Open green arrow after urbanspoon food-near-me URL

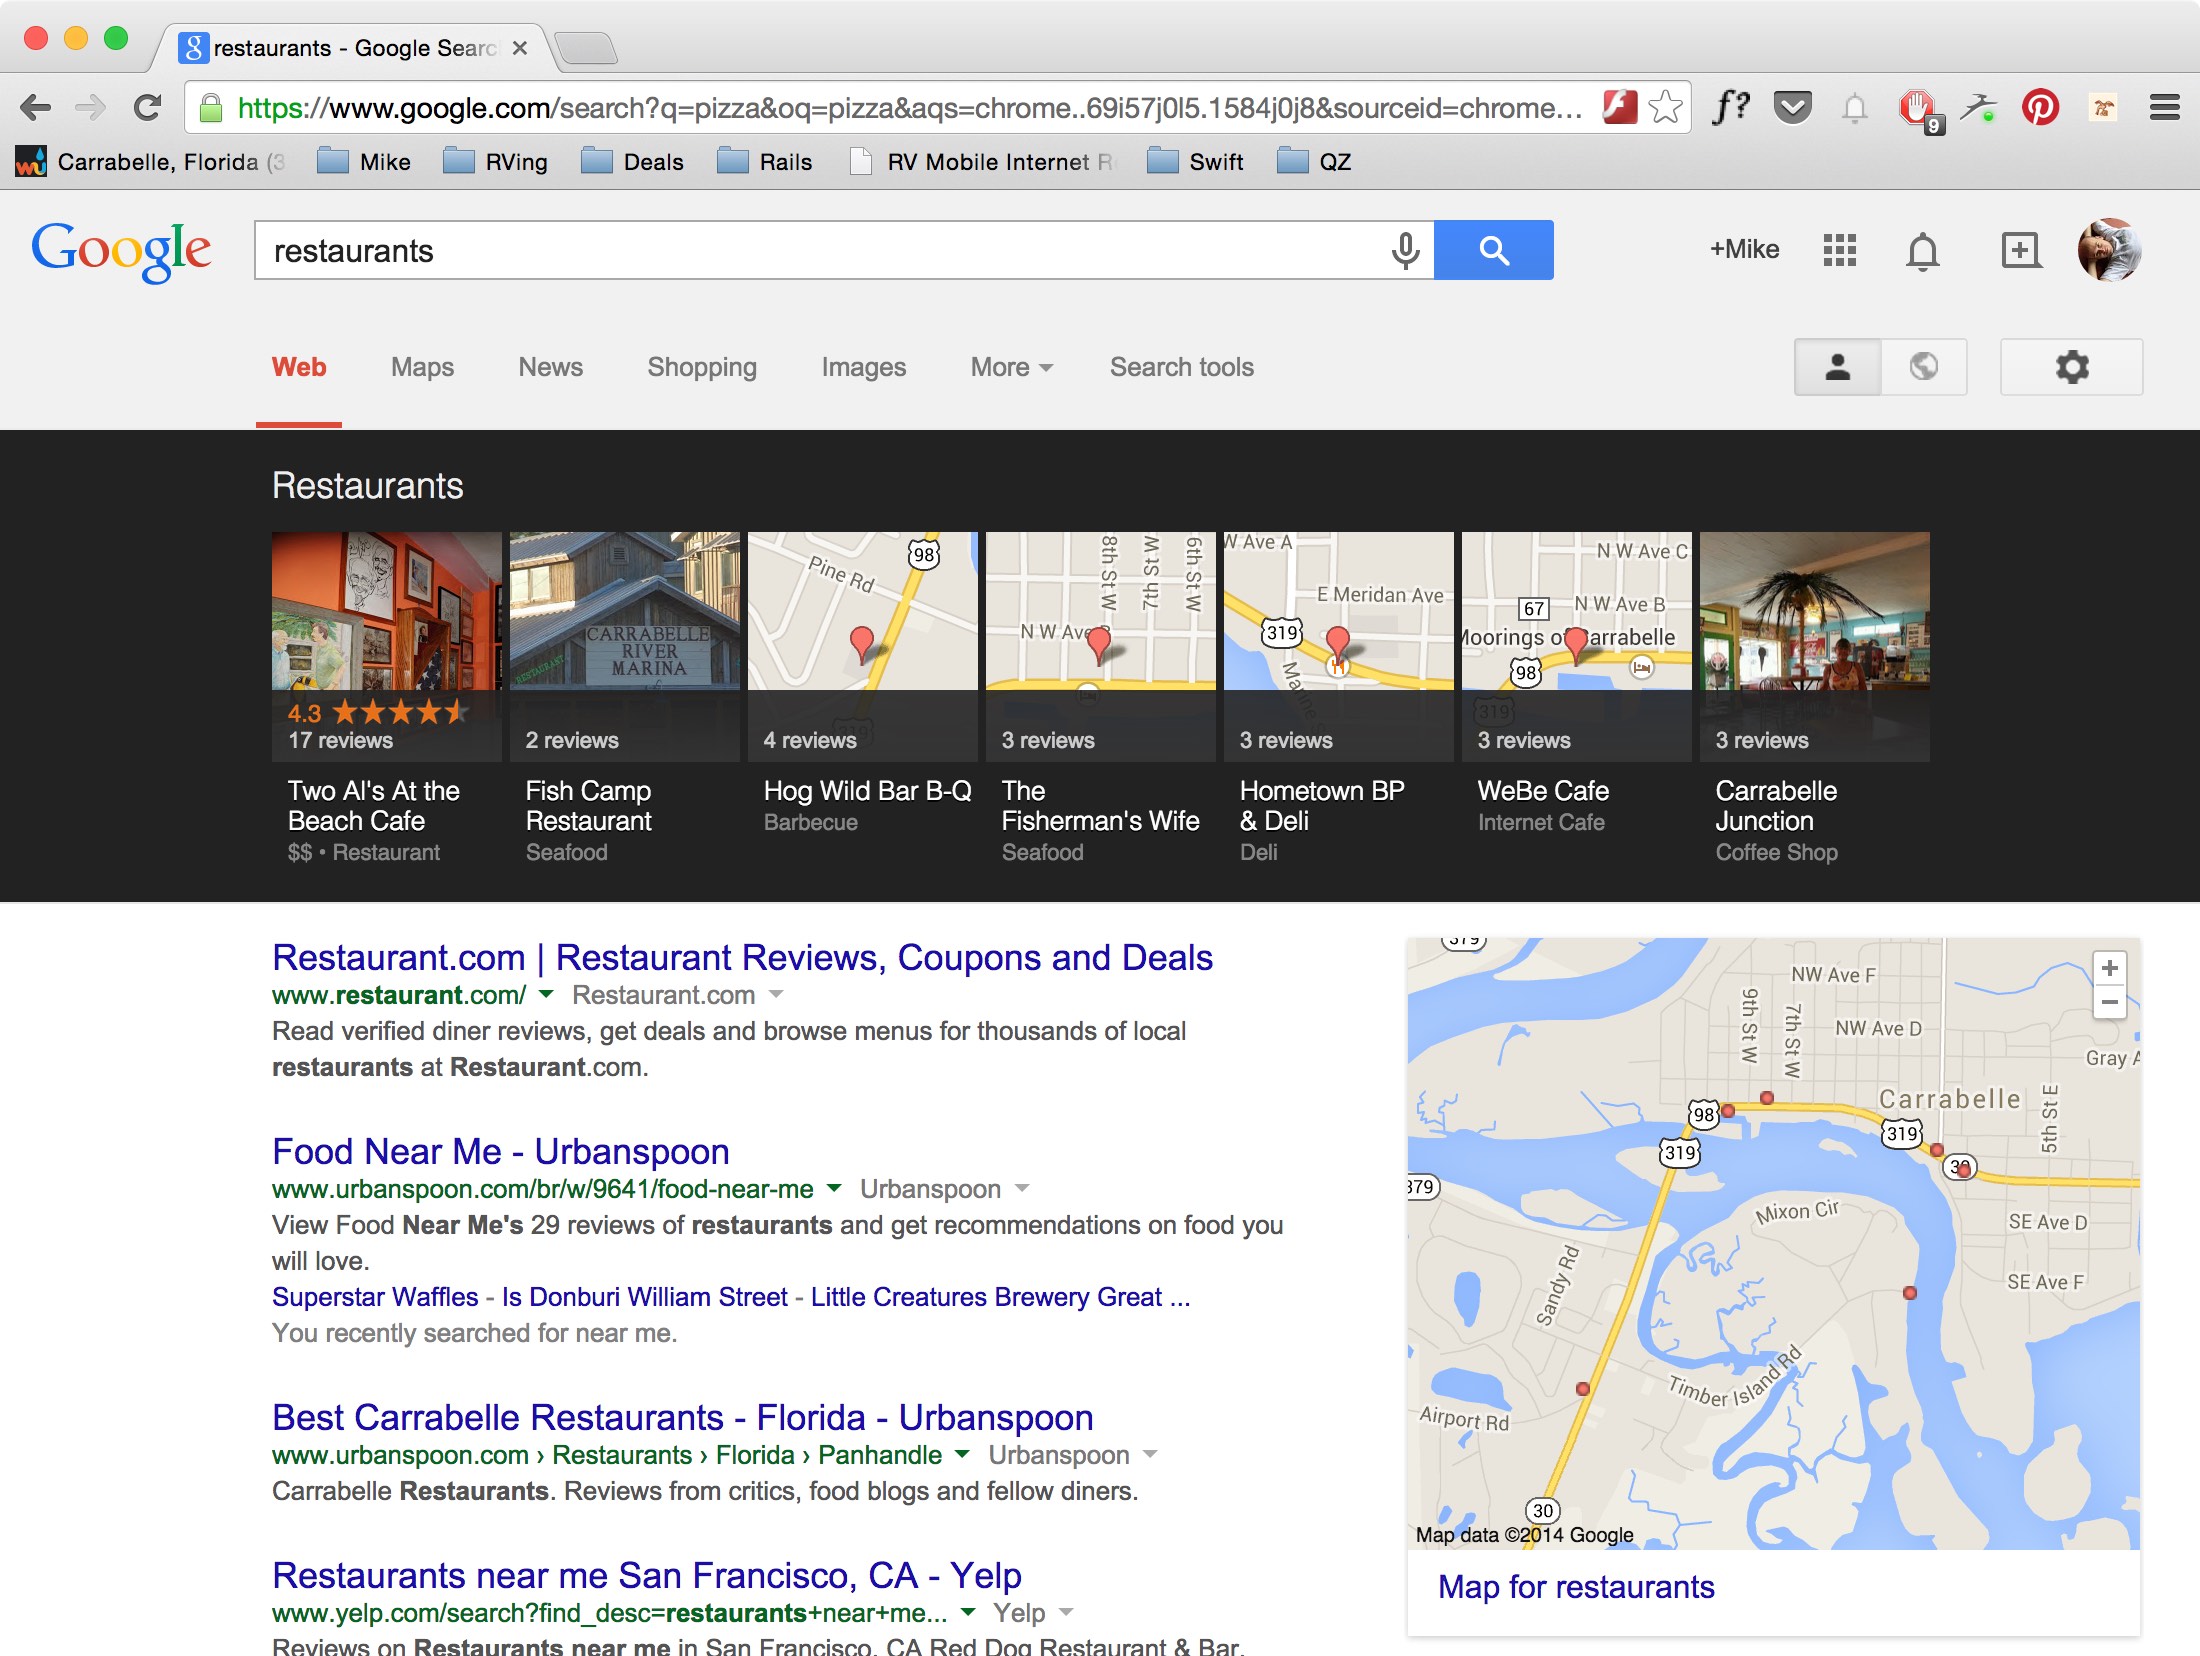[x=834, y=1188]
